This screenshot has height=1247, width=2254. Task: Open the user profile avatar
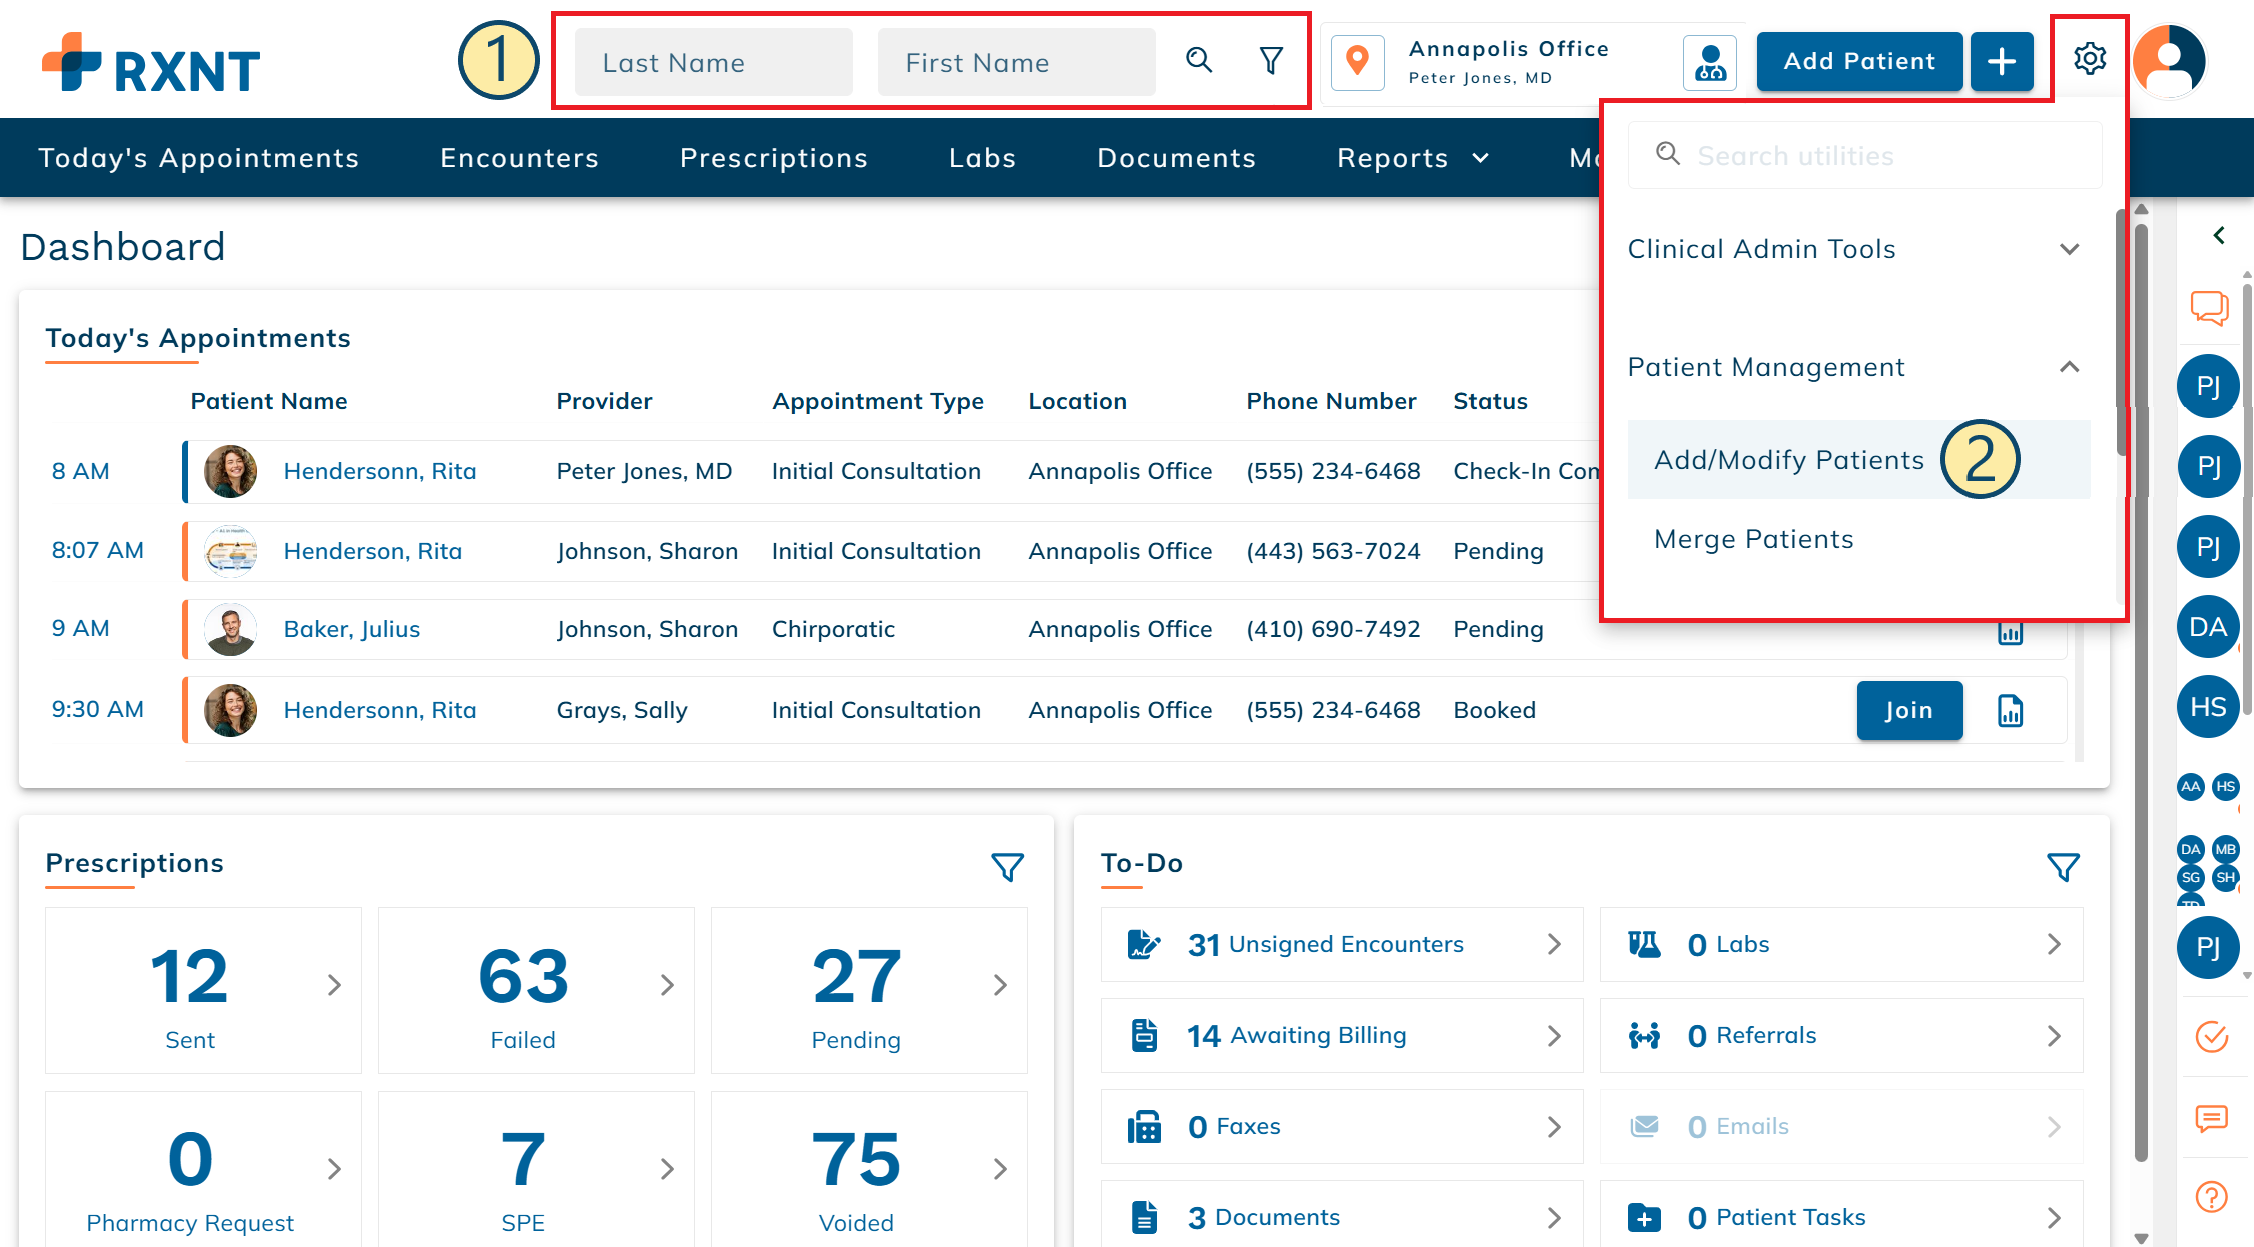click(x=2169, y=61)
